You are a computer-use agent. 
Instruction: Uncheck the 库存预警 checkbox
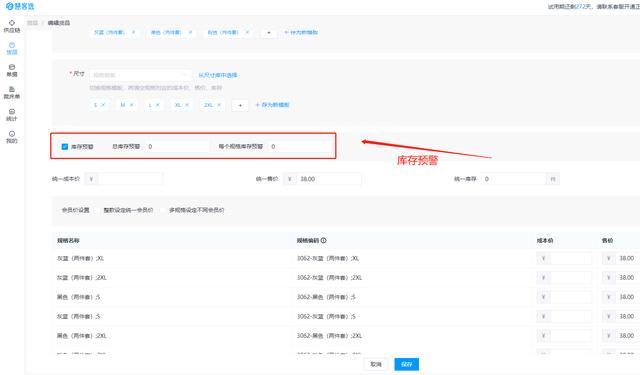tap(64, 146)
